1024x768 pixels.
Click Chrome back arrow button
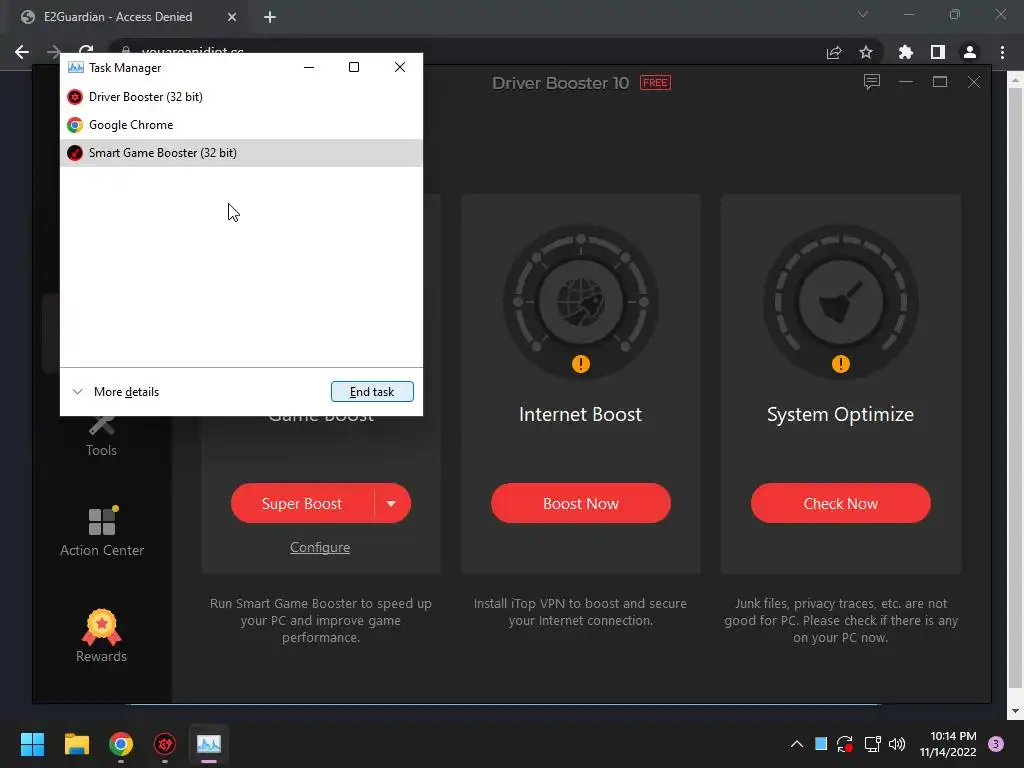coord(22,52)
